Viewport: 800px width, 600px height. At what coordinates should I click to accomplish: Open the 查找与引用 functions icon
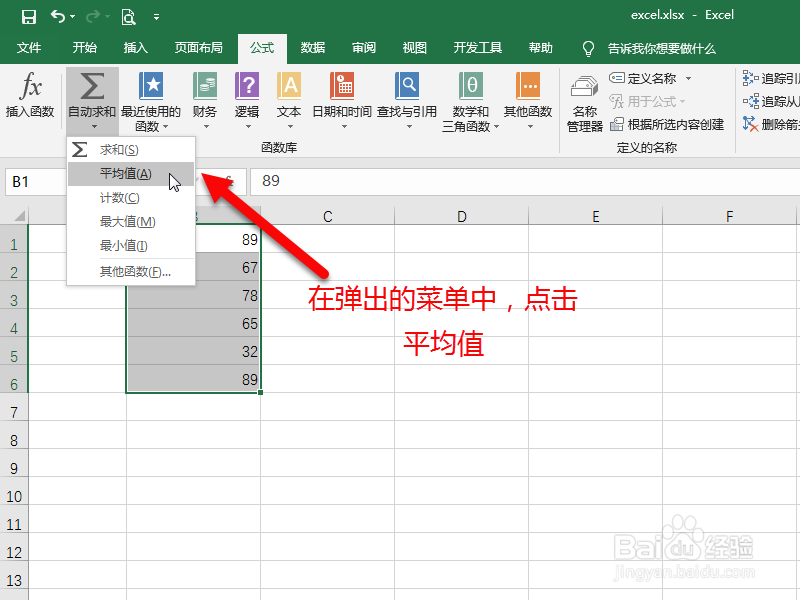407,86
